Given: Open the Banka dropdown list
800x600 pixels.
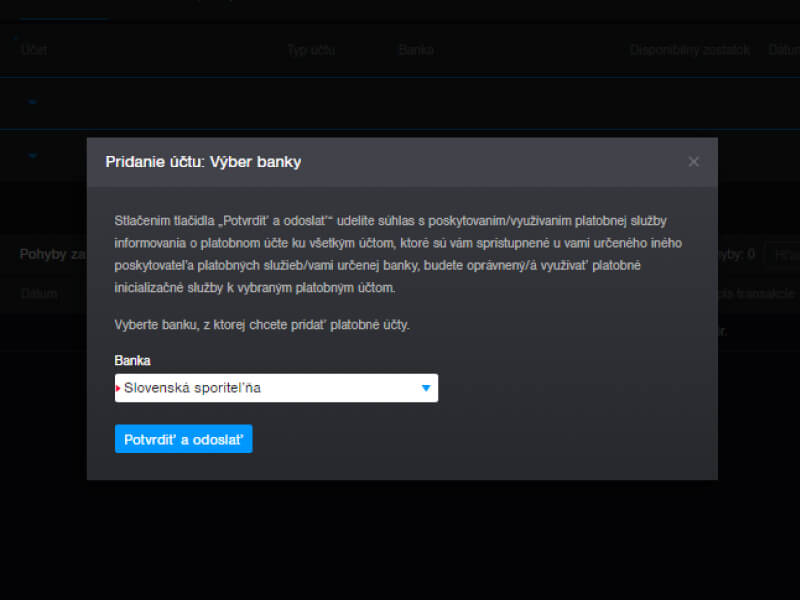Looking at the screenshot, I should 275,388.
